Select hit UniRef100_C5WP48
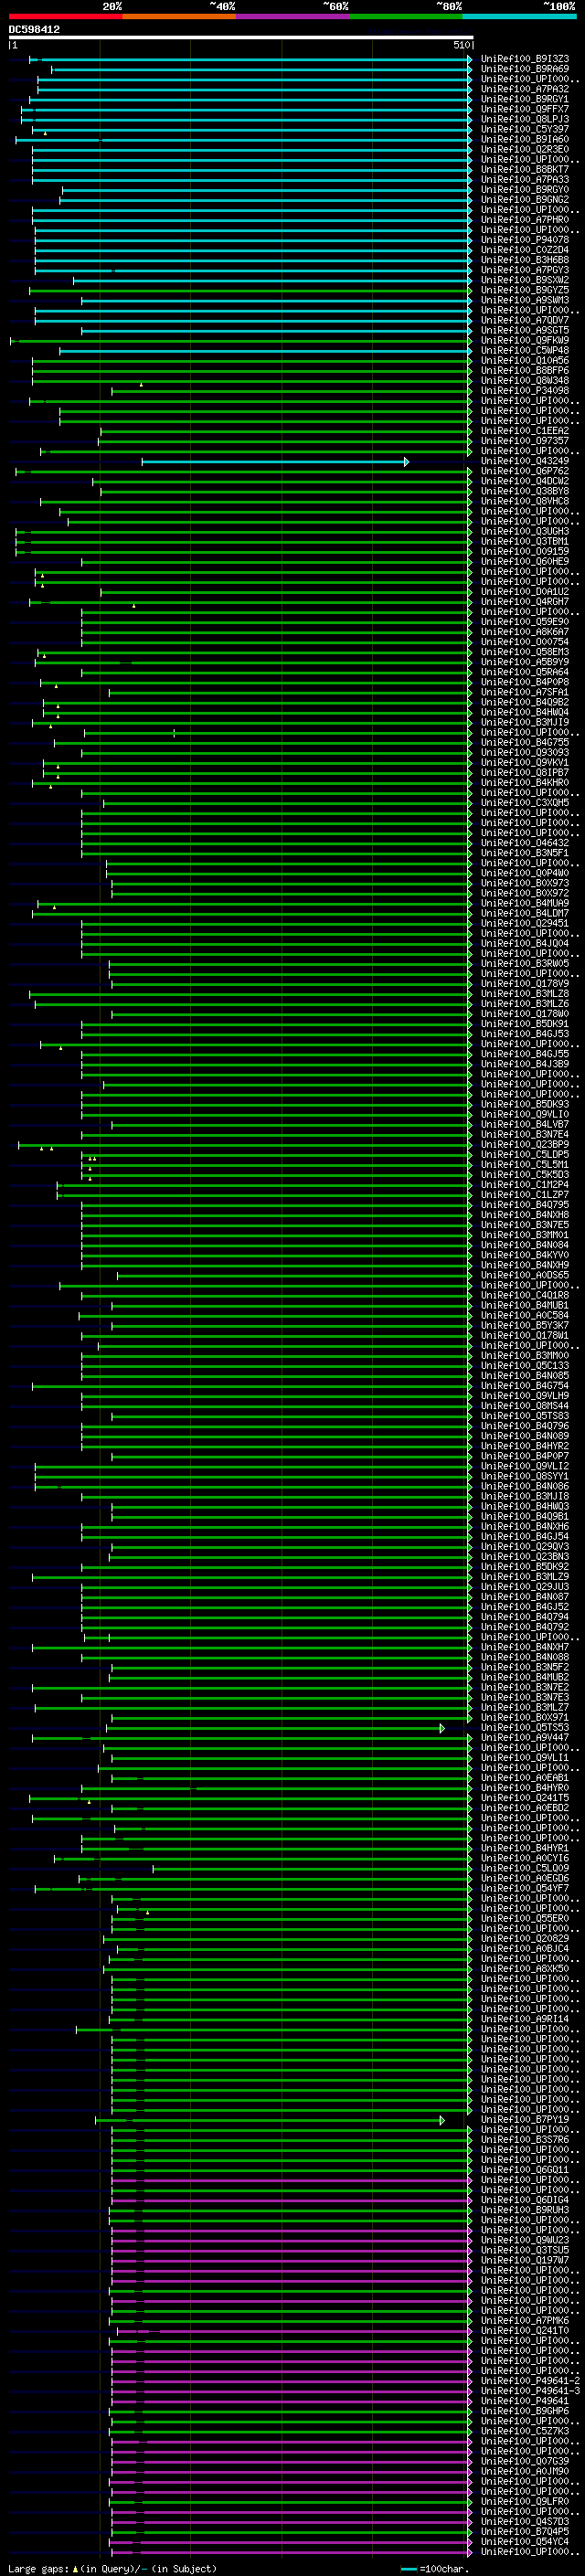Viewport: 585px width, 2576px height. point(525,351)
